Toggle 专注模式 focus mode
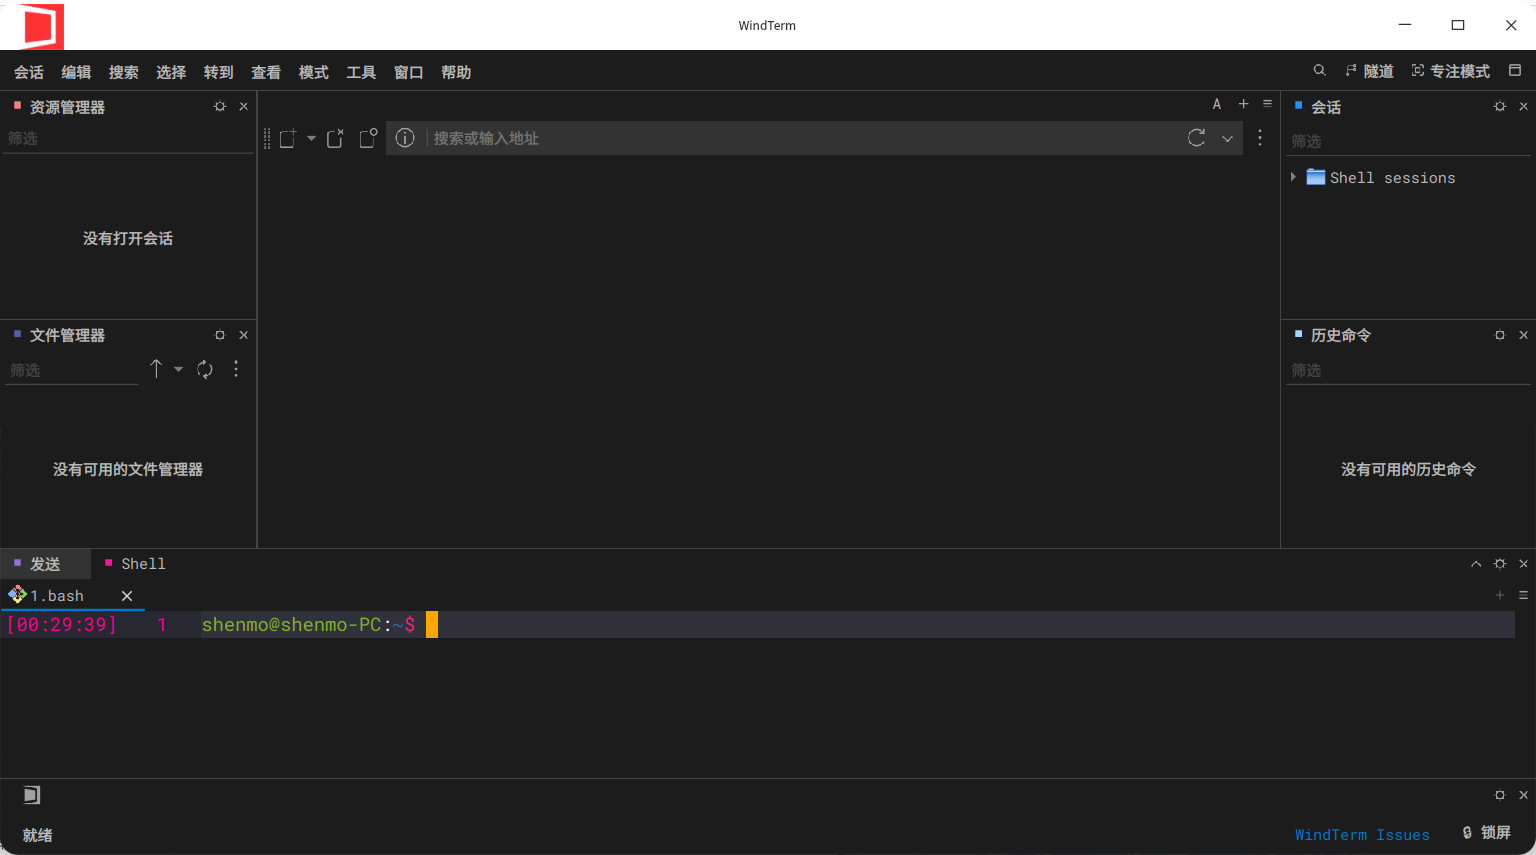 [1450, 71]
